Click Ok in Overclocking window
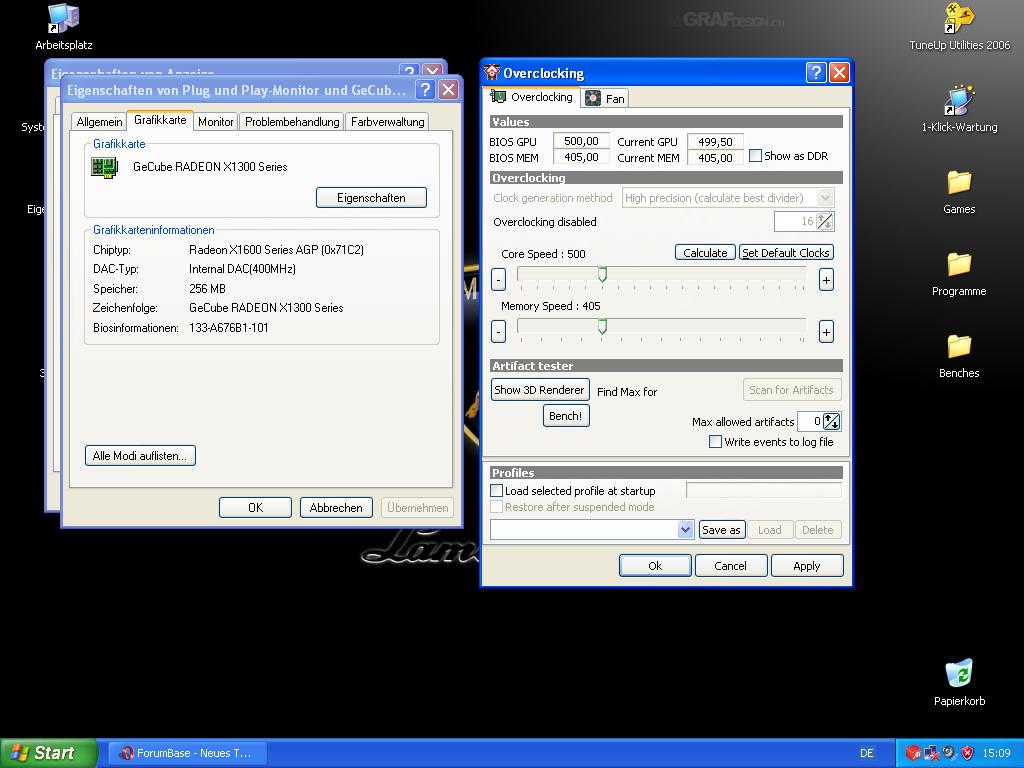The width and height of the screenshot is (1024, 768). [655, 566]
